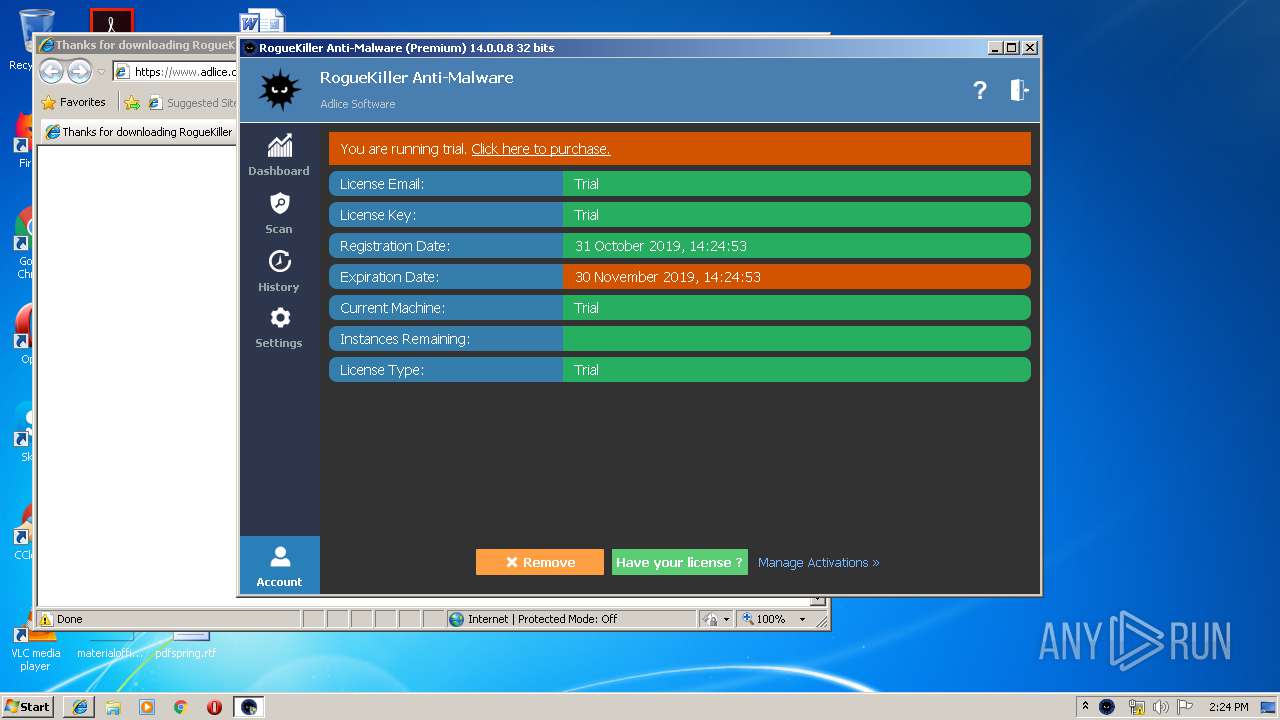This screenshot has width=1280, height=720.
Task: Click the RogueKiller spiky logo icon
Action: (x=280, y=90)
